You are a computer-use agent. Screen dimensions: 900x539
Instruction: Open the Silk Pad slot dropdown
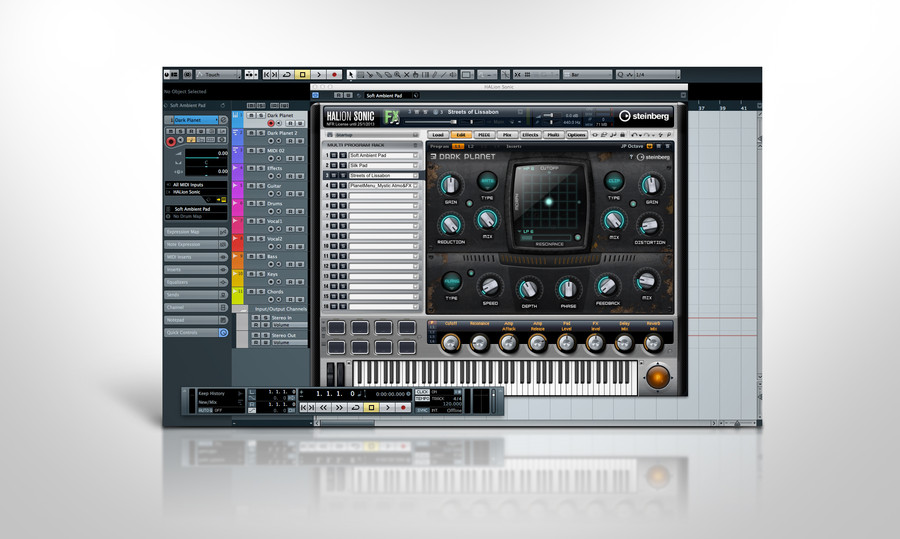(415, 165)
